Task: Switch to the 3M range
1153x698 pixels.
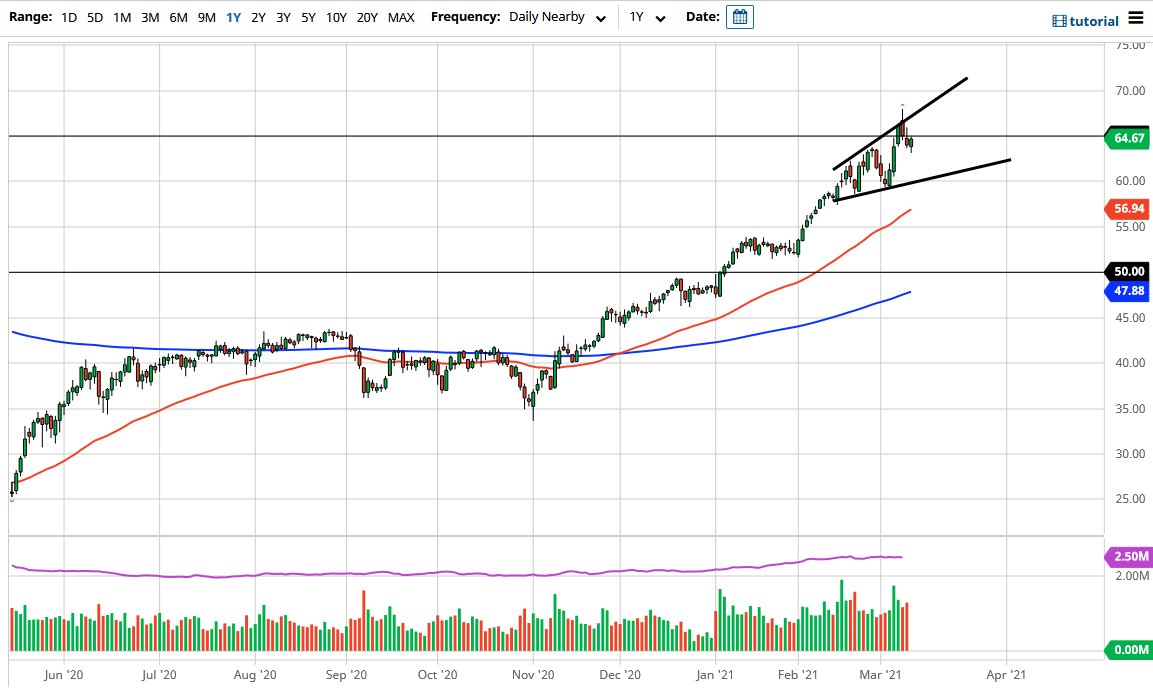Action: 148,17
